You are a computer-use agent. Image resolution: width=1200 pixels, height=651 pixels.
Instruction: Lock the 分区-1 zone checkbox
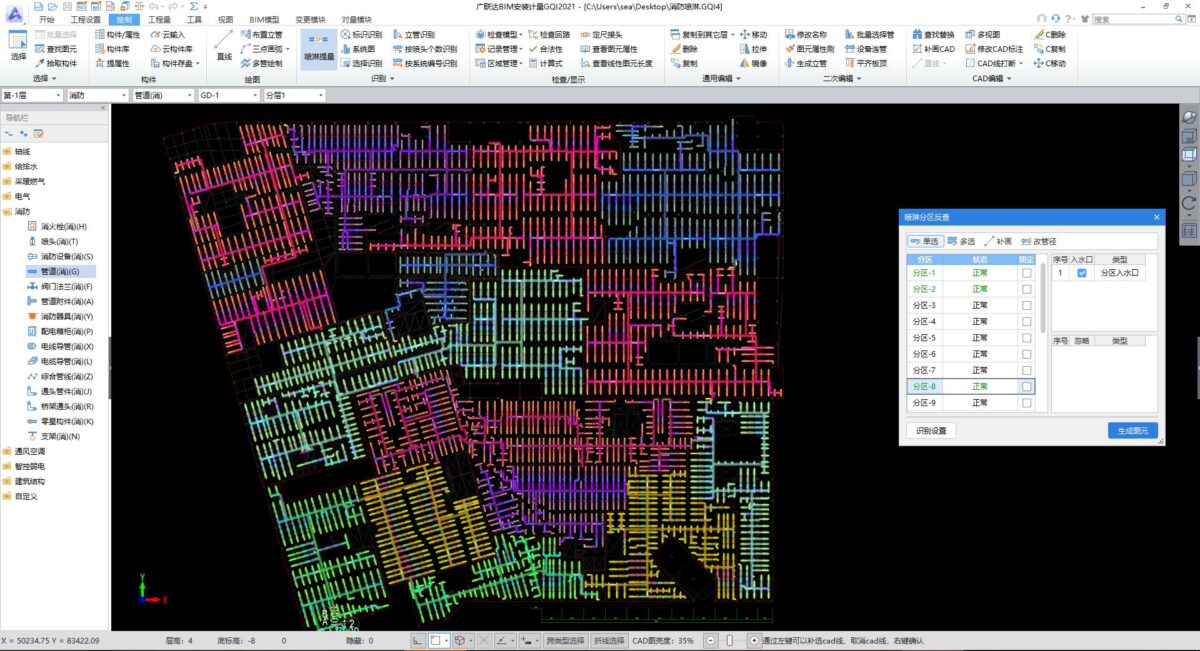coord(1026,273)
